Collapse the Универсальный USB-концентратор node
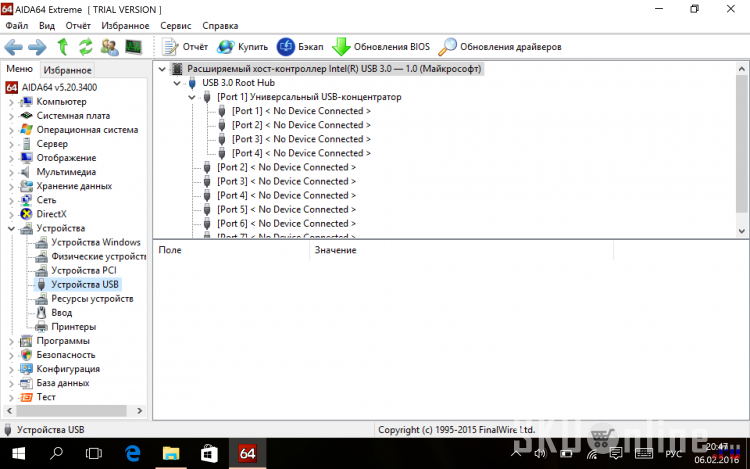The width and height of the screenshot is (750, 469). 192,97
